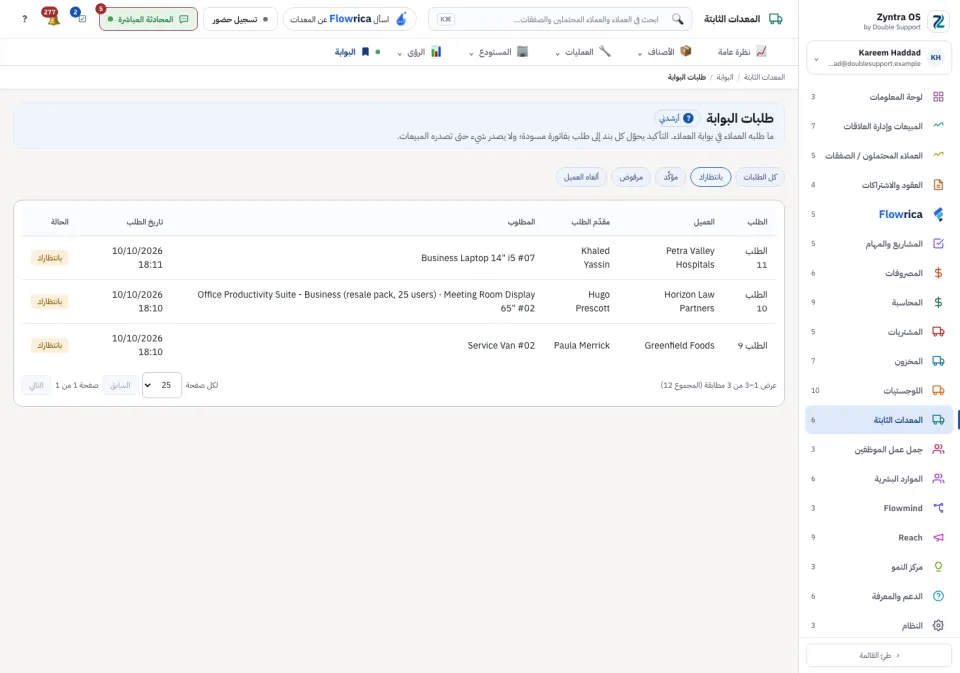This screenshot has height=673, width=960.
Task: Click the Human Resources people icon
Action: pyautogui.click(x=938, y=478)
